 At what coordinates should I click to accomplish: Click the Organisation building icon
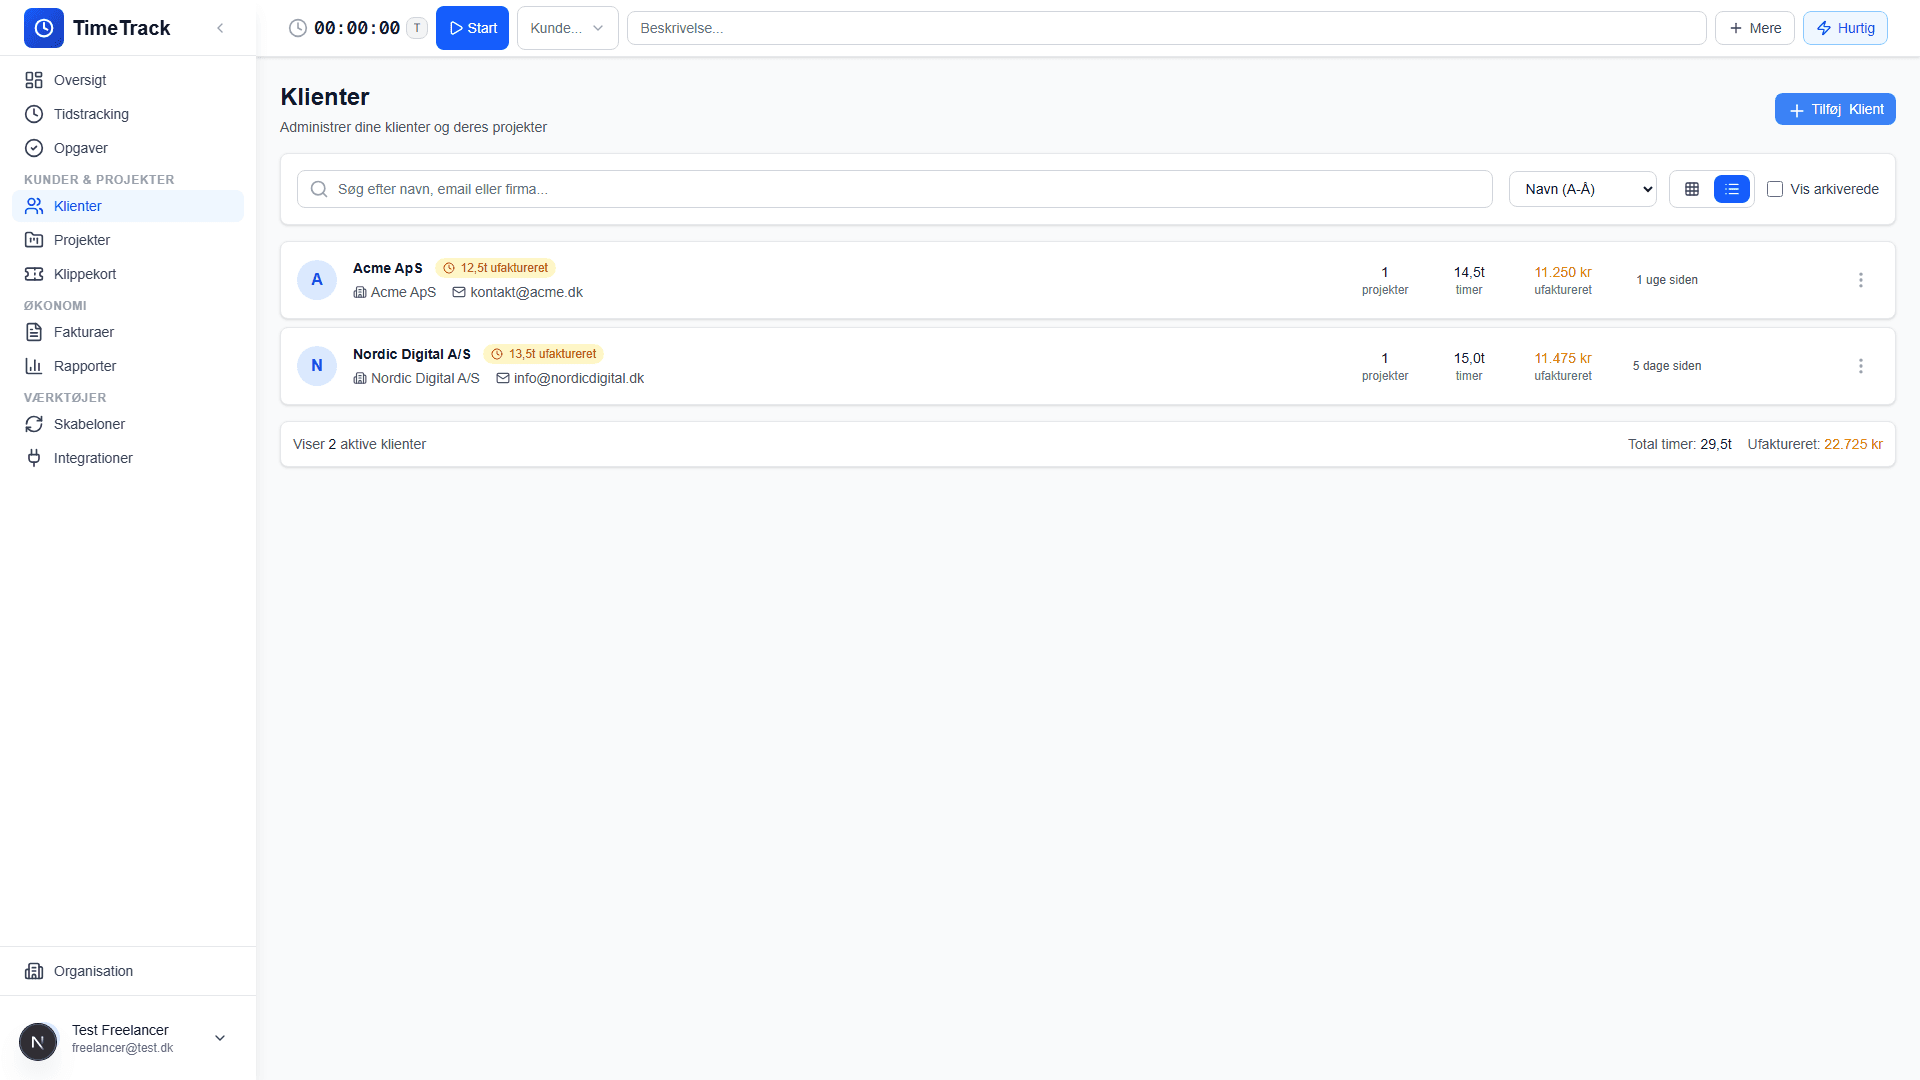(34, 971)
